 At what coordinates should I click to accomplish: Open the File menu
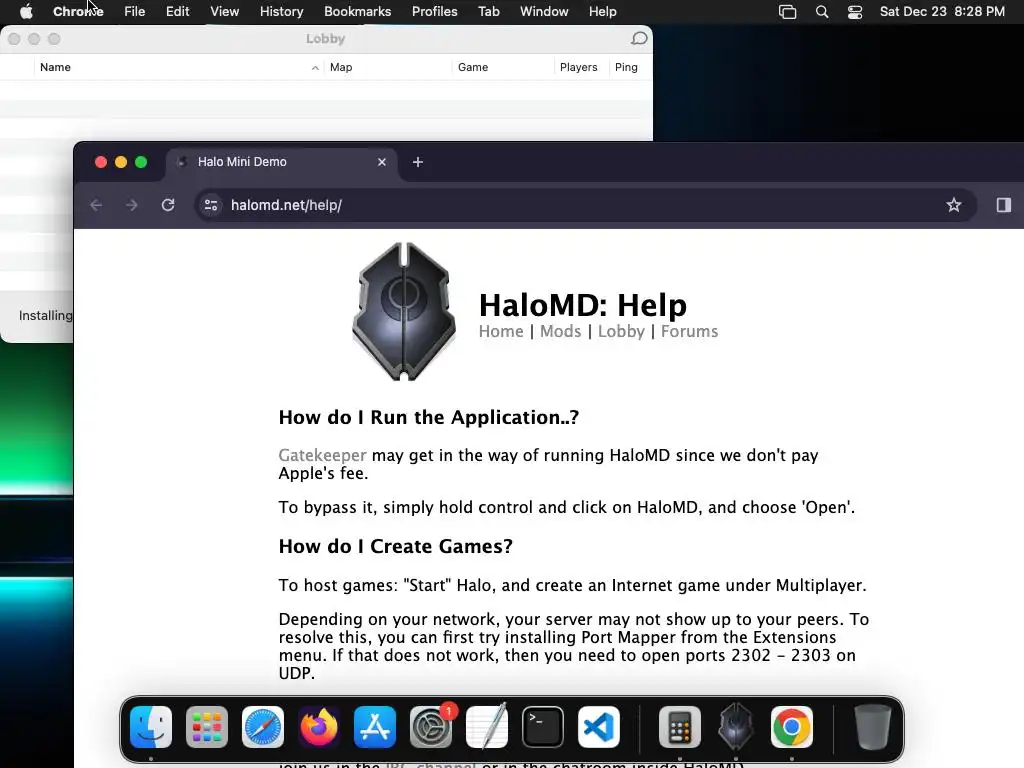[x=135, y=11]
